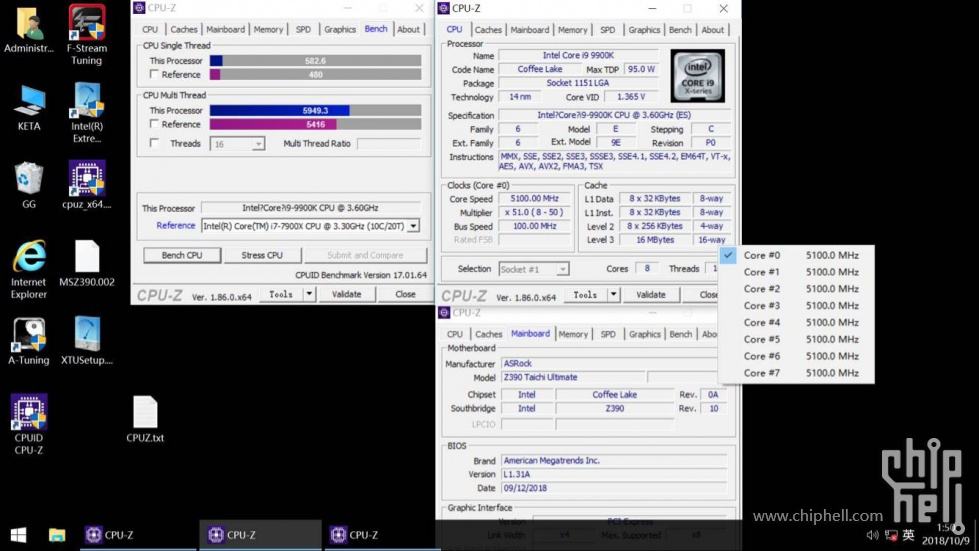The width and height of the screenshot is (979, 551).
Task: Open the CPUZ.txt file icon
Action: 145,419
